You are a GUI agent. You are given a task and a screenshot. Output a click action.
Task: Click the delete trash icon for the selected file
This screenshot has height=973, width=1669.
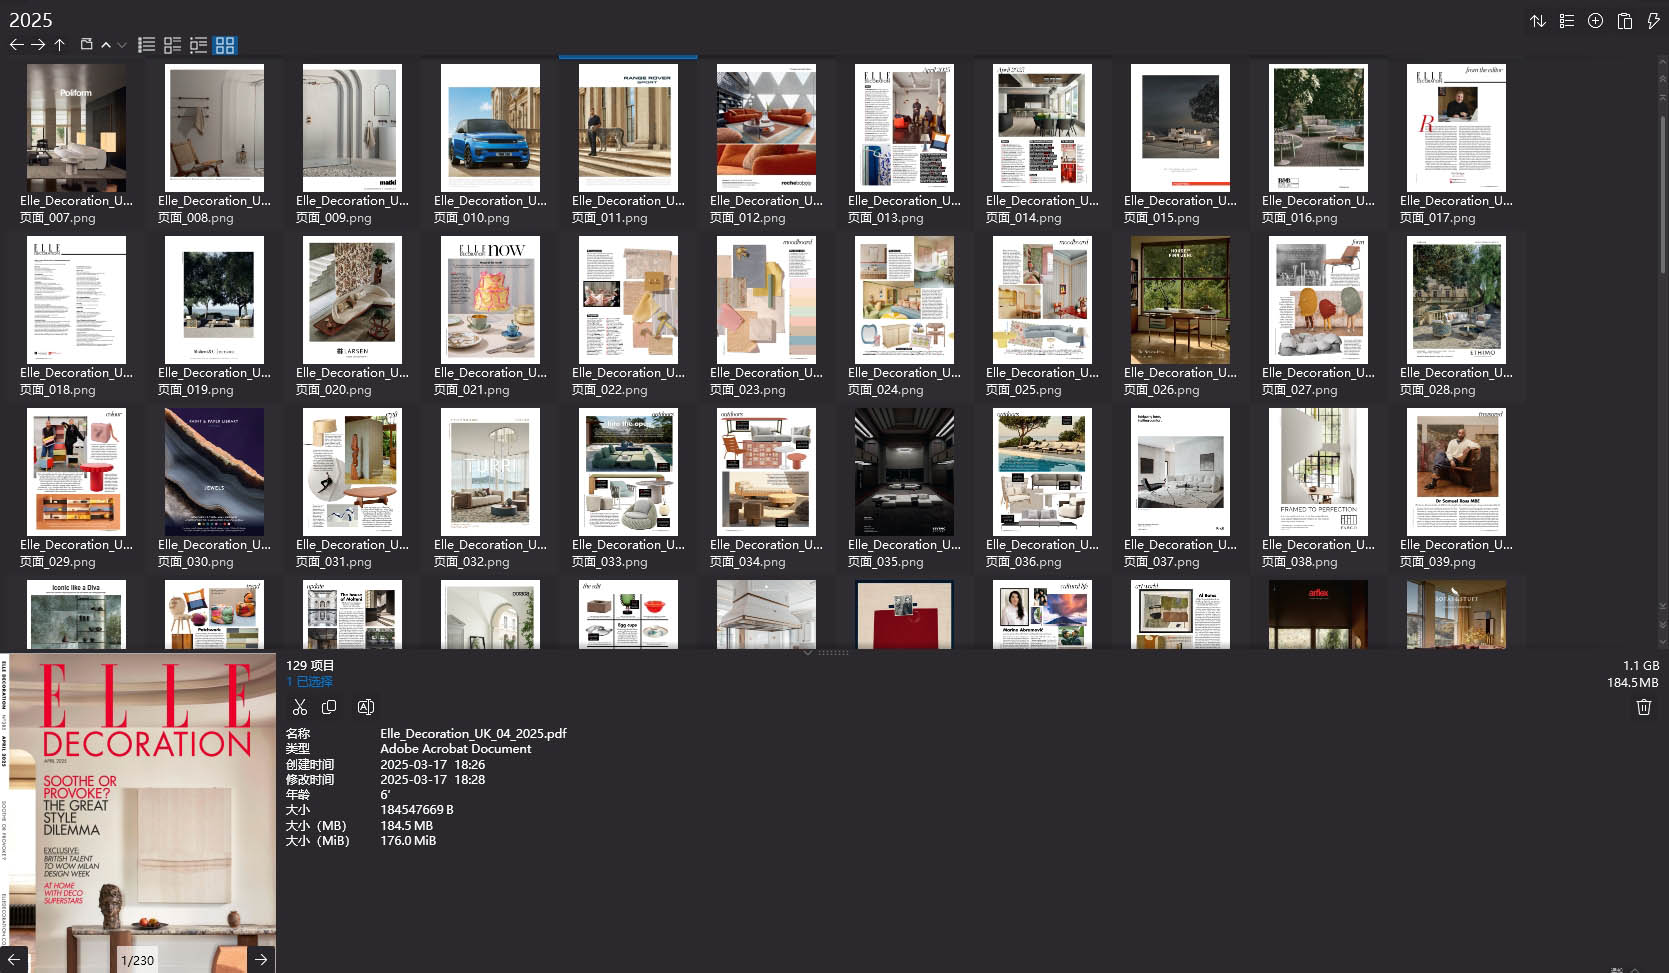1643,707
